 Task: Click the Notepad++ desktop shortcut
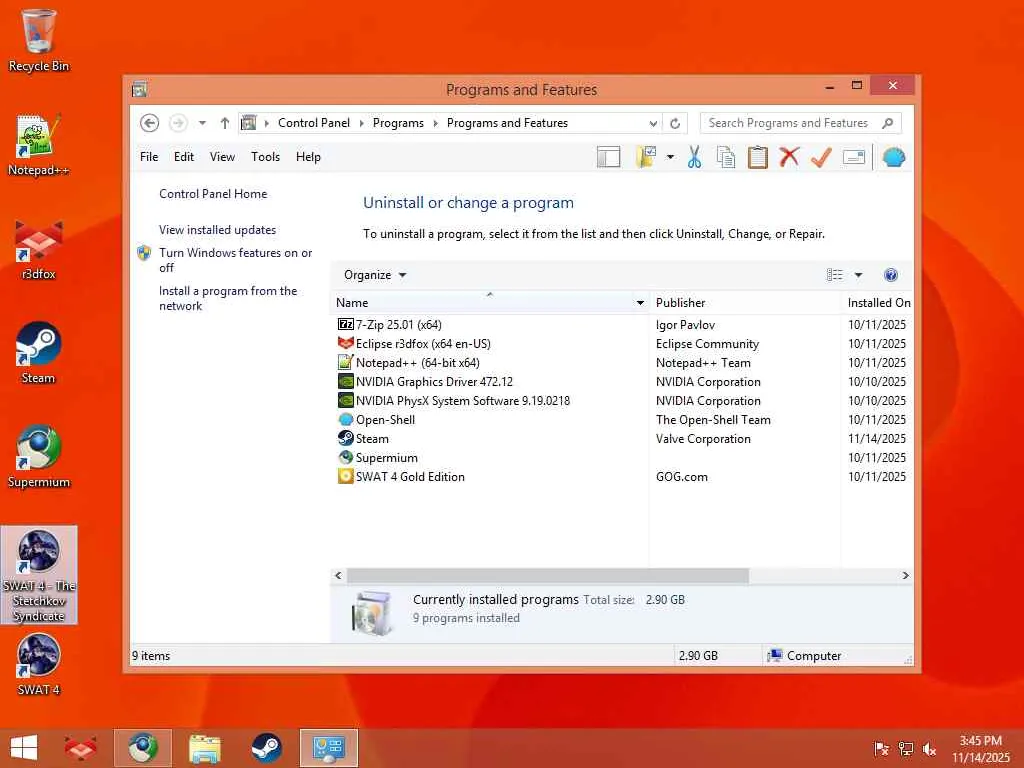coord(39,145)
